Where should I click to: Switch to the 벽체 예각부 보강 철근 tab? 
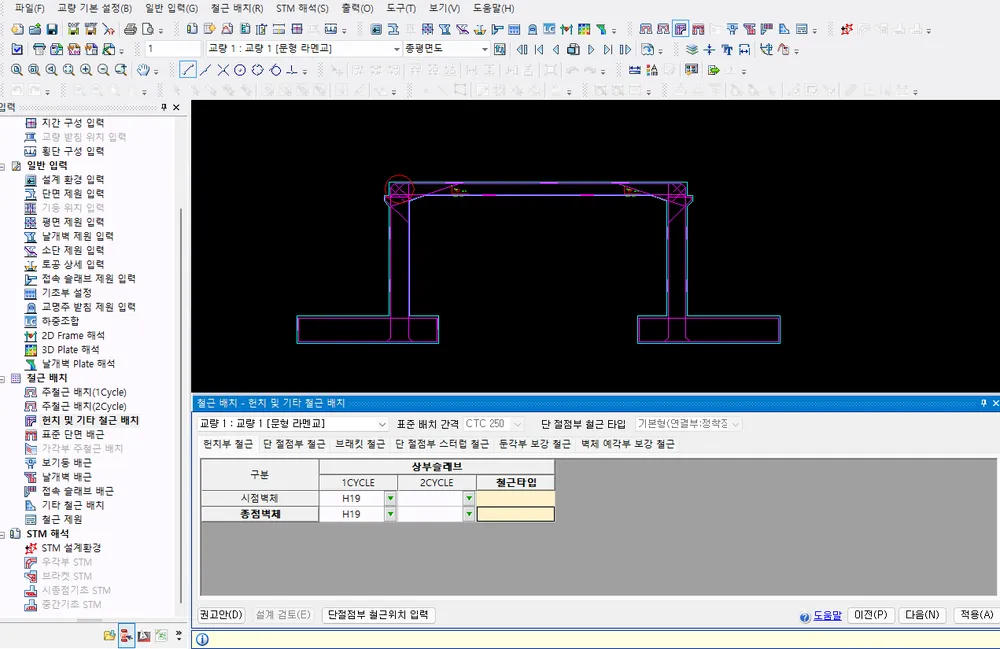(628, 444)
